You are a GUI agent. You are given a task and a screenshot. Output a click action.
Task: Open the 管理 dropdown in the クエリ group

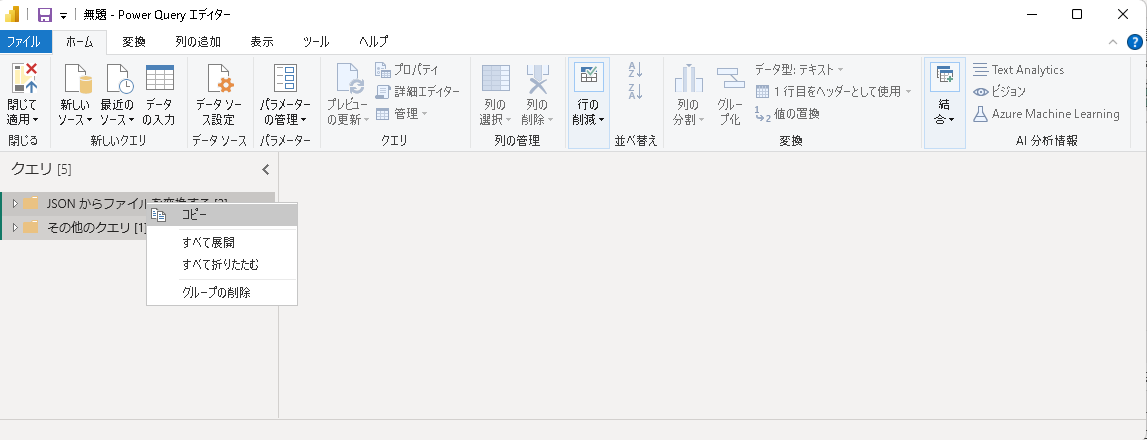coord(401,113)
